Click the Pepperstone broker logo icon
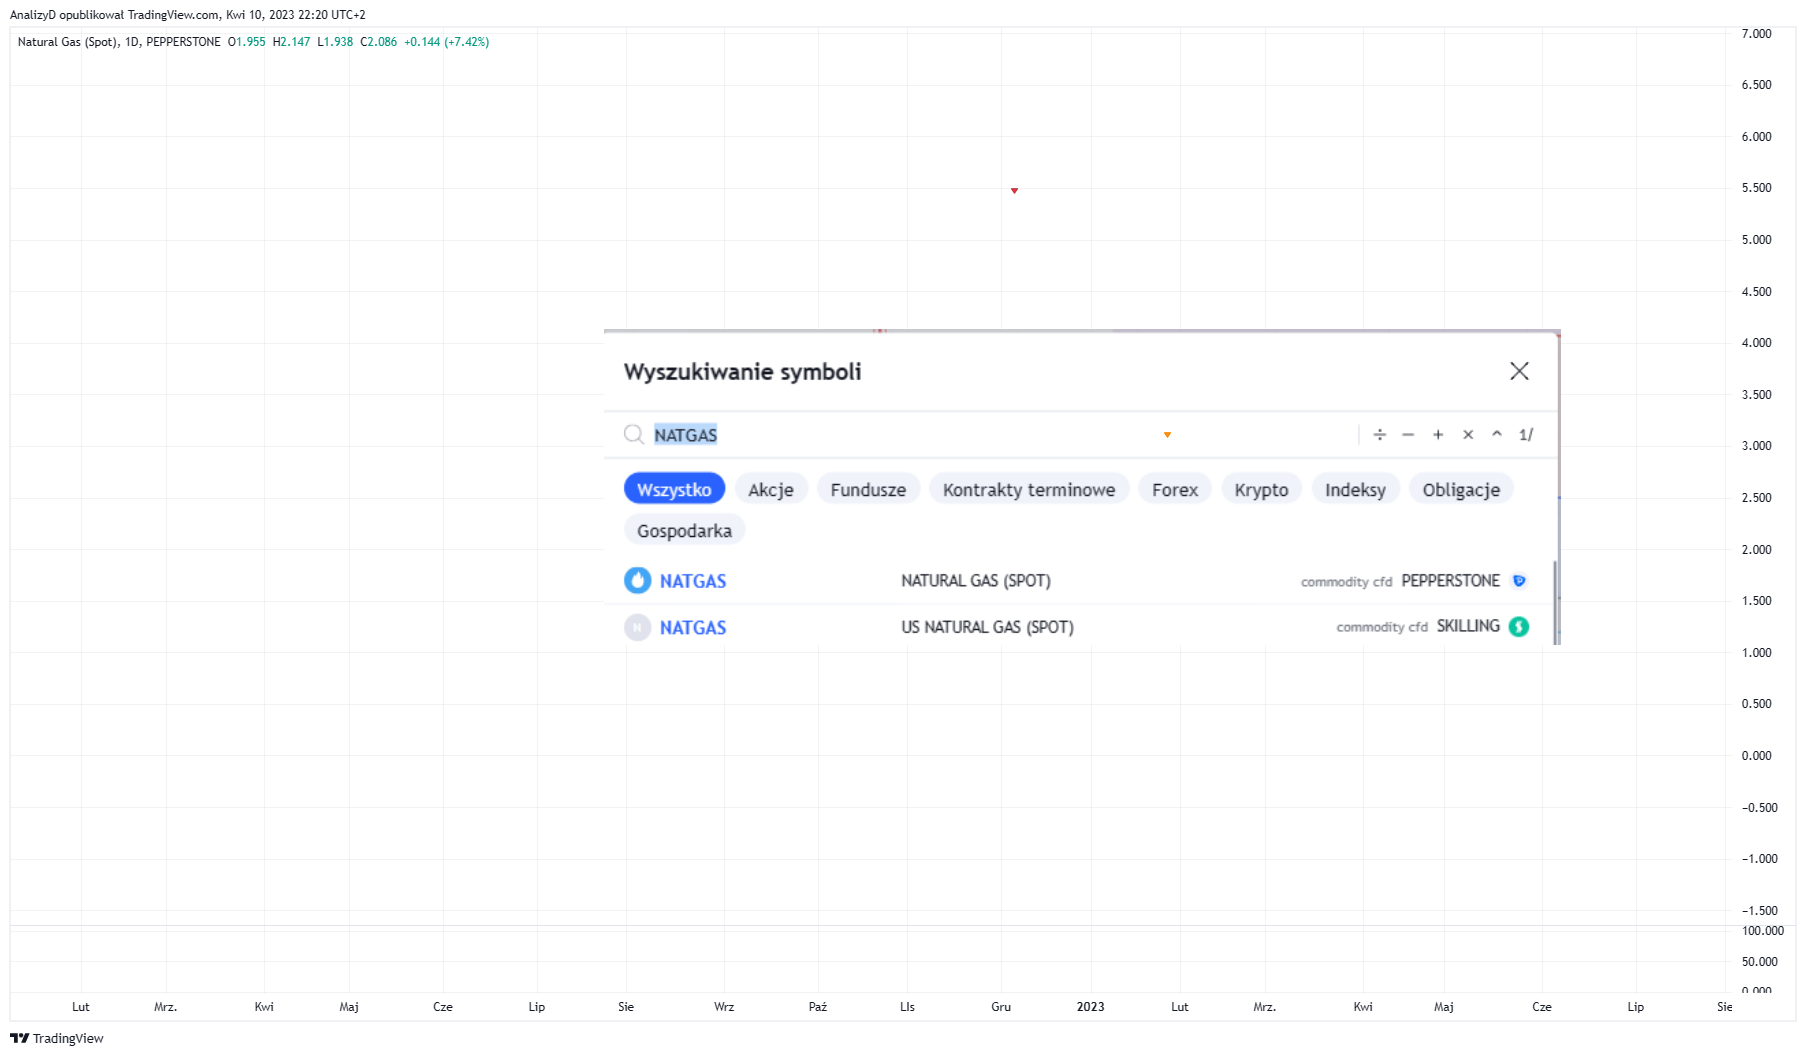Viewport: 1806px width, 1056px height. [x=1519, y=580]
